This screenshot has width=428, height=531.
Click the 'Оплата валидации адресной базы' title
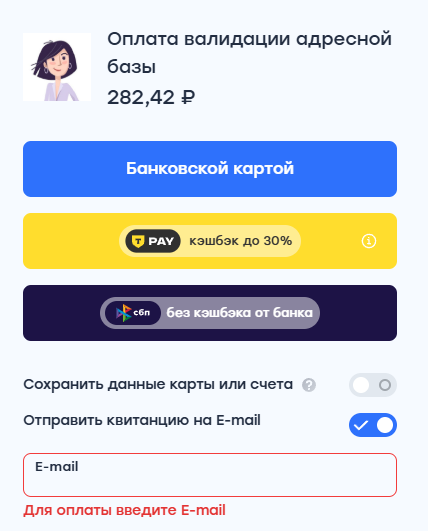tap(250, 52)
